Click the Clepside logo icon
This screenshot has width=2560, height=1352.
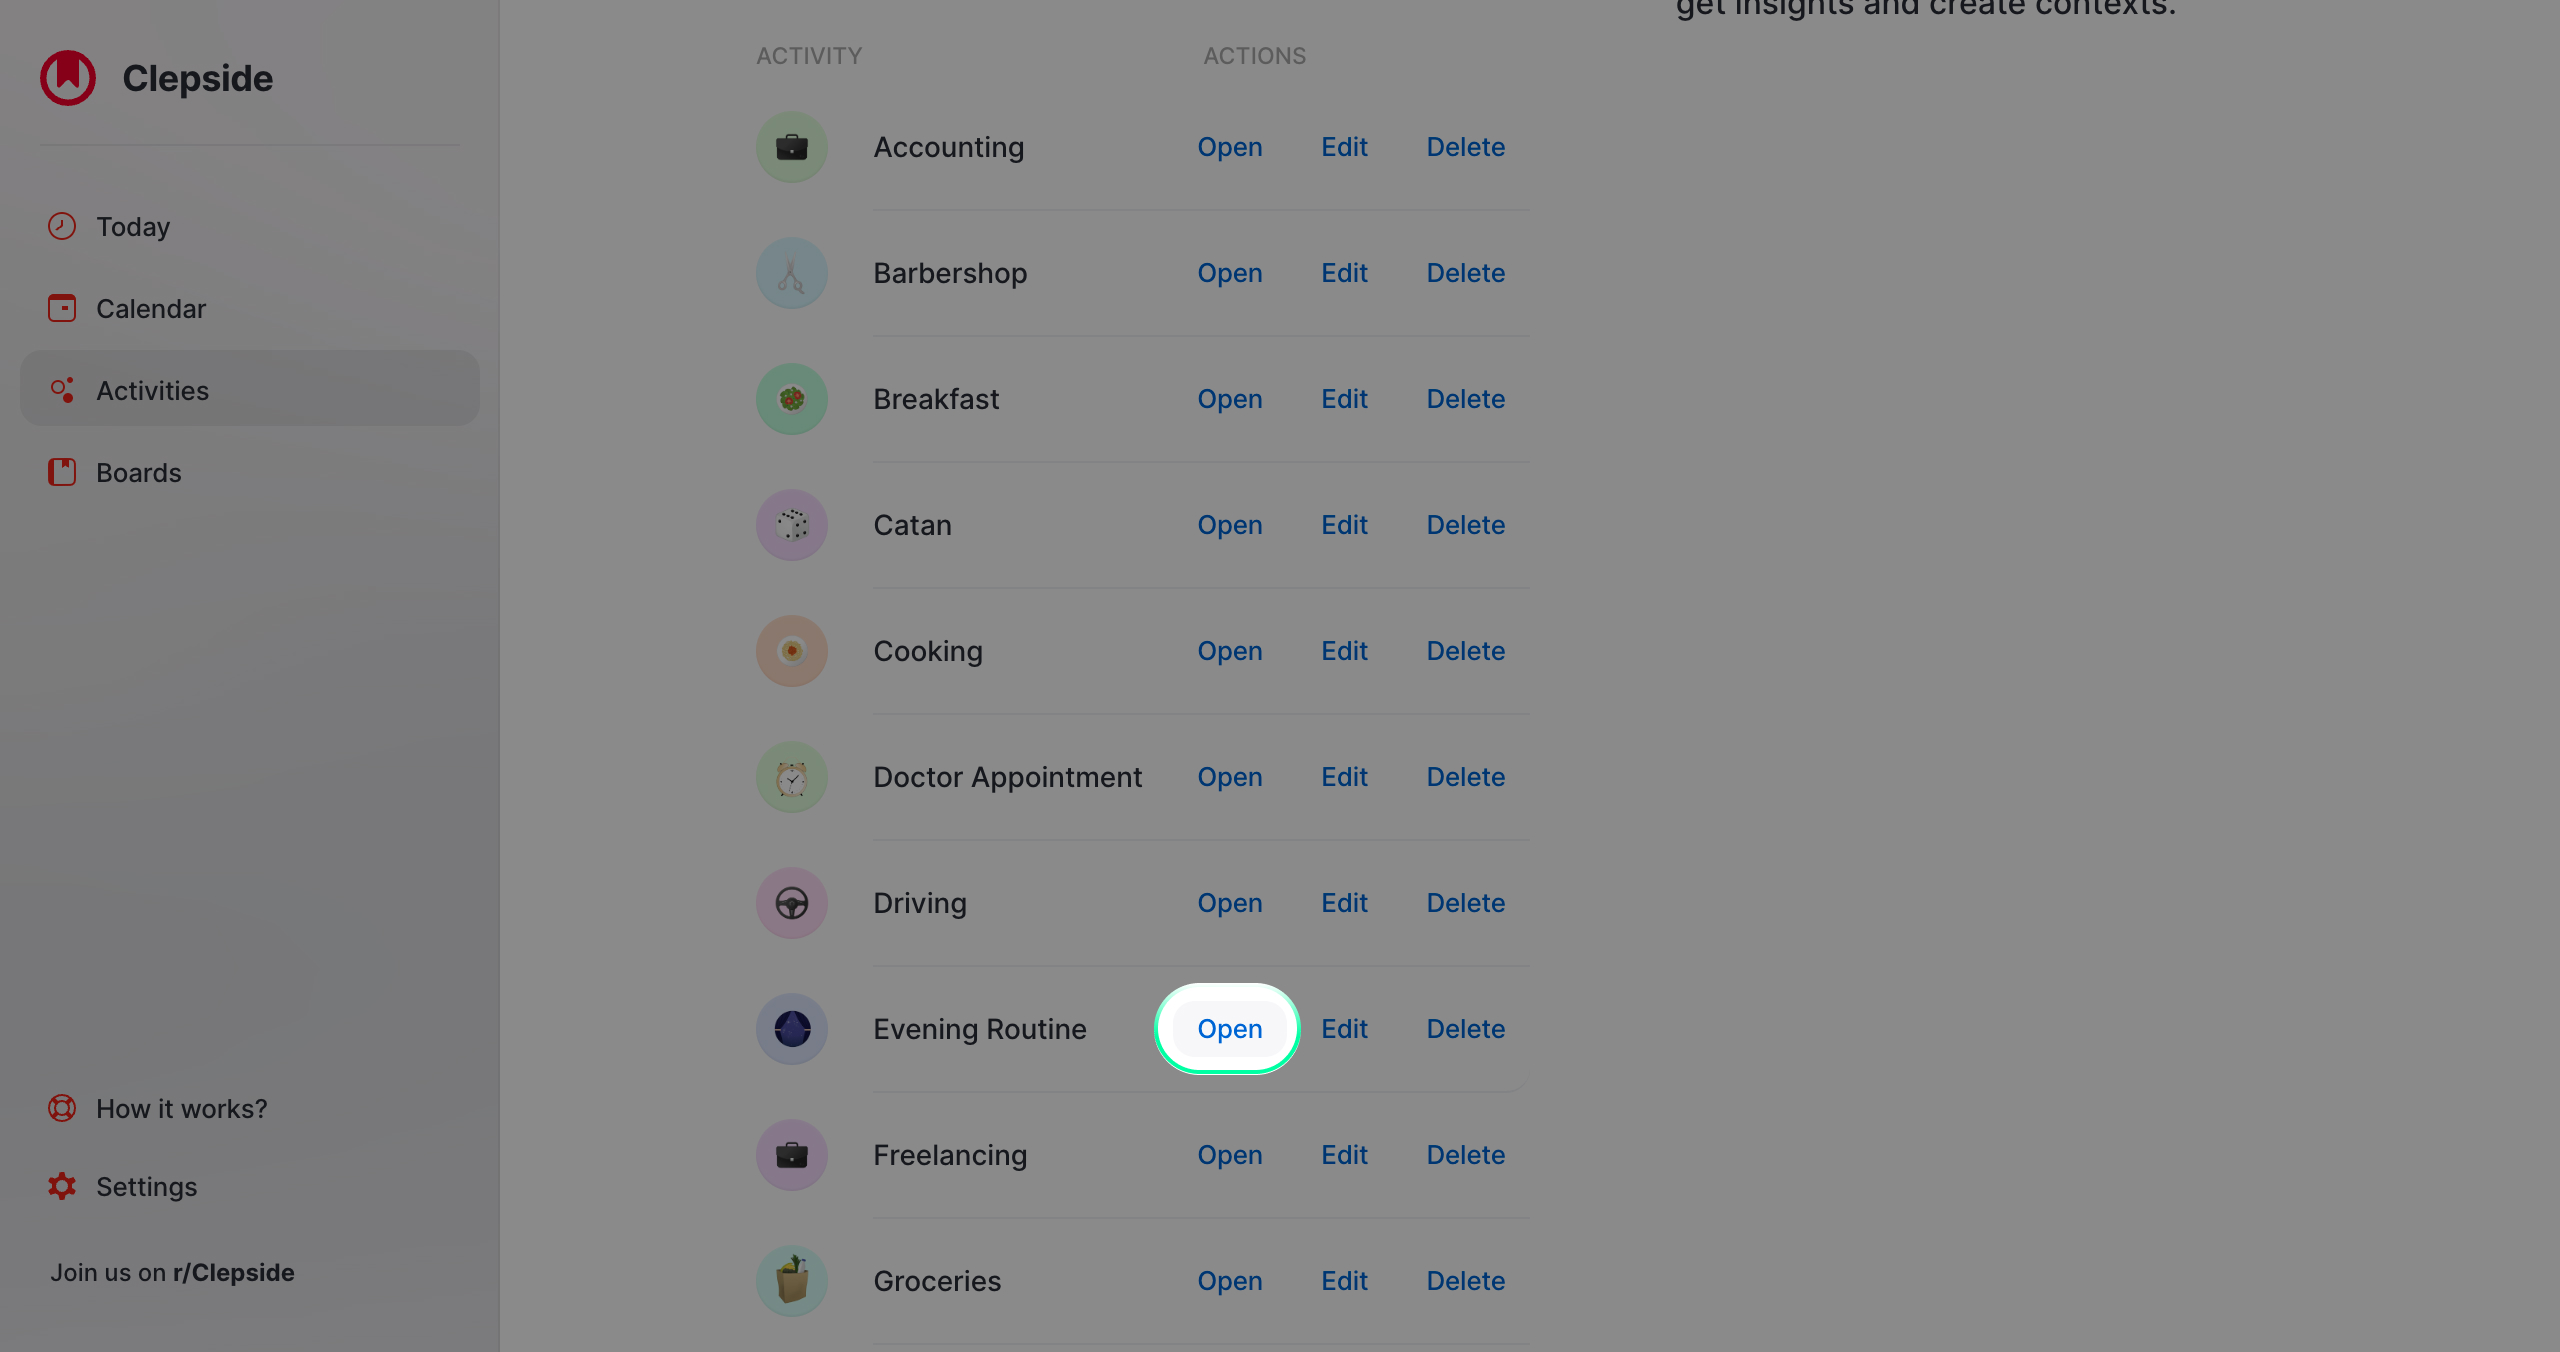click(x=67, y=78)
